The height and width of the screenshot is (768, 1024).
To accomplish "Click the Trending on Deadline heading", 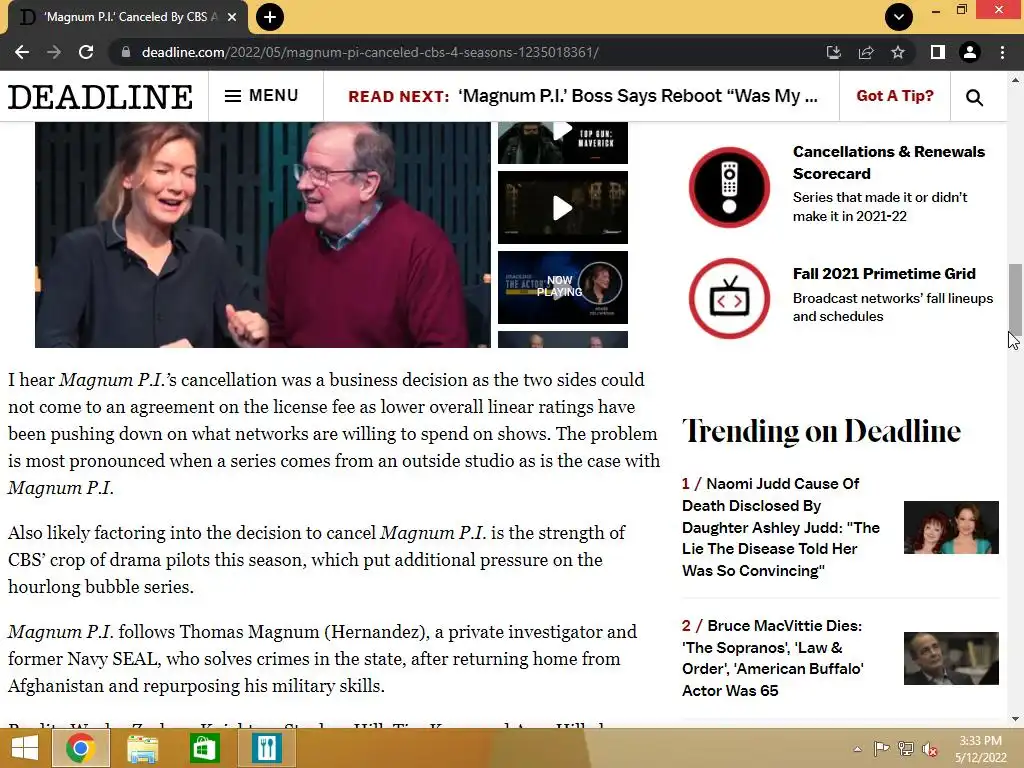I will (x=822, y=432).
